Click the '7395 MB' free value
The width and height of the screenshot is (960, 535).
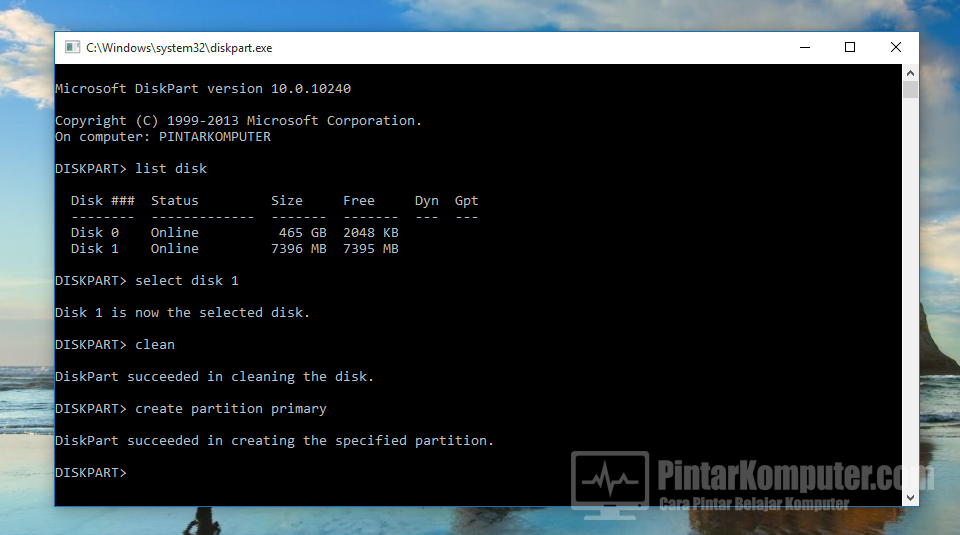click(370, 249)
